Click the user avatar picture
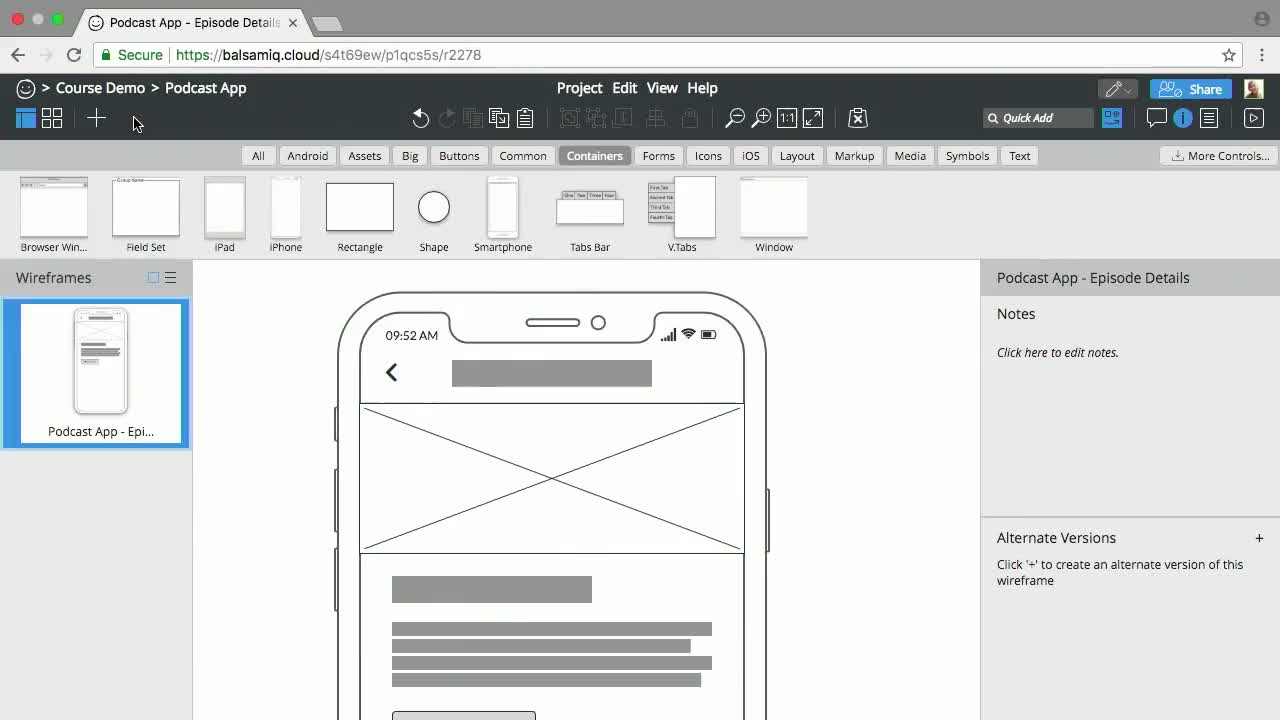Viewport: 1280px width, 720px height. [1254, 89]
